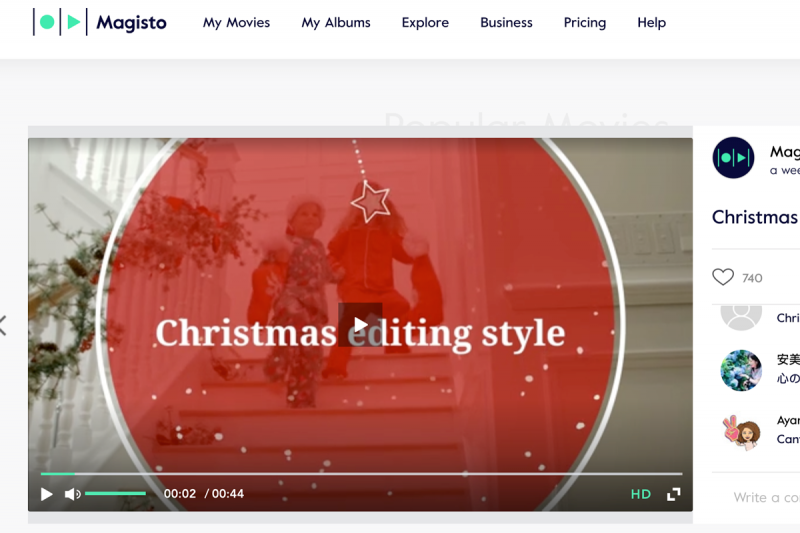Screen dimensions: 800x533
Task: Go to the Explore page
Action: click(425, 22)
